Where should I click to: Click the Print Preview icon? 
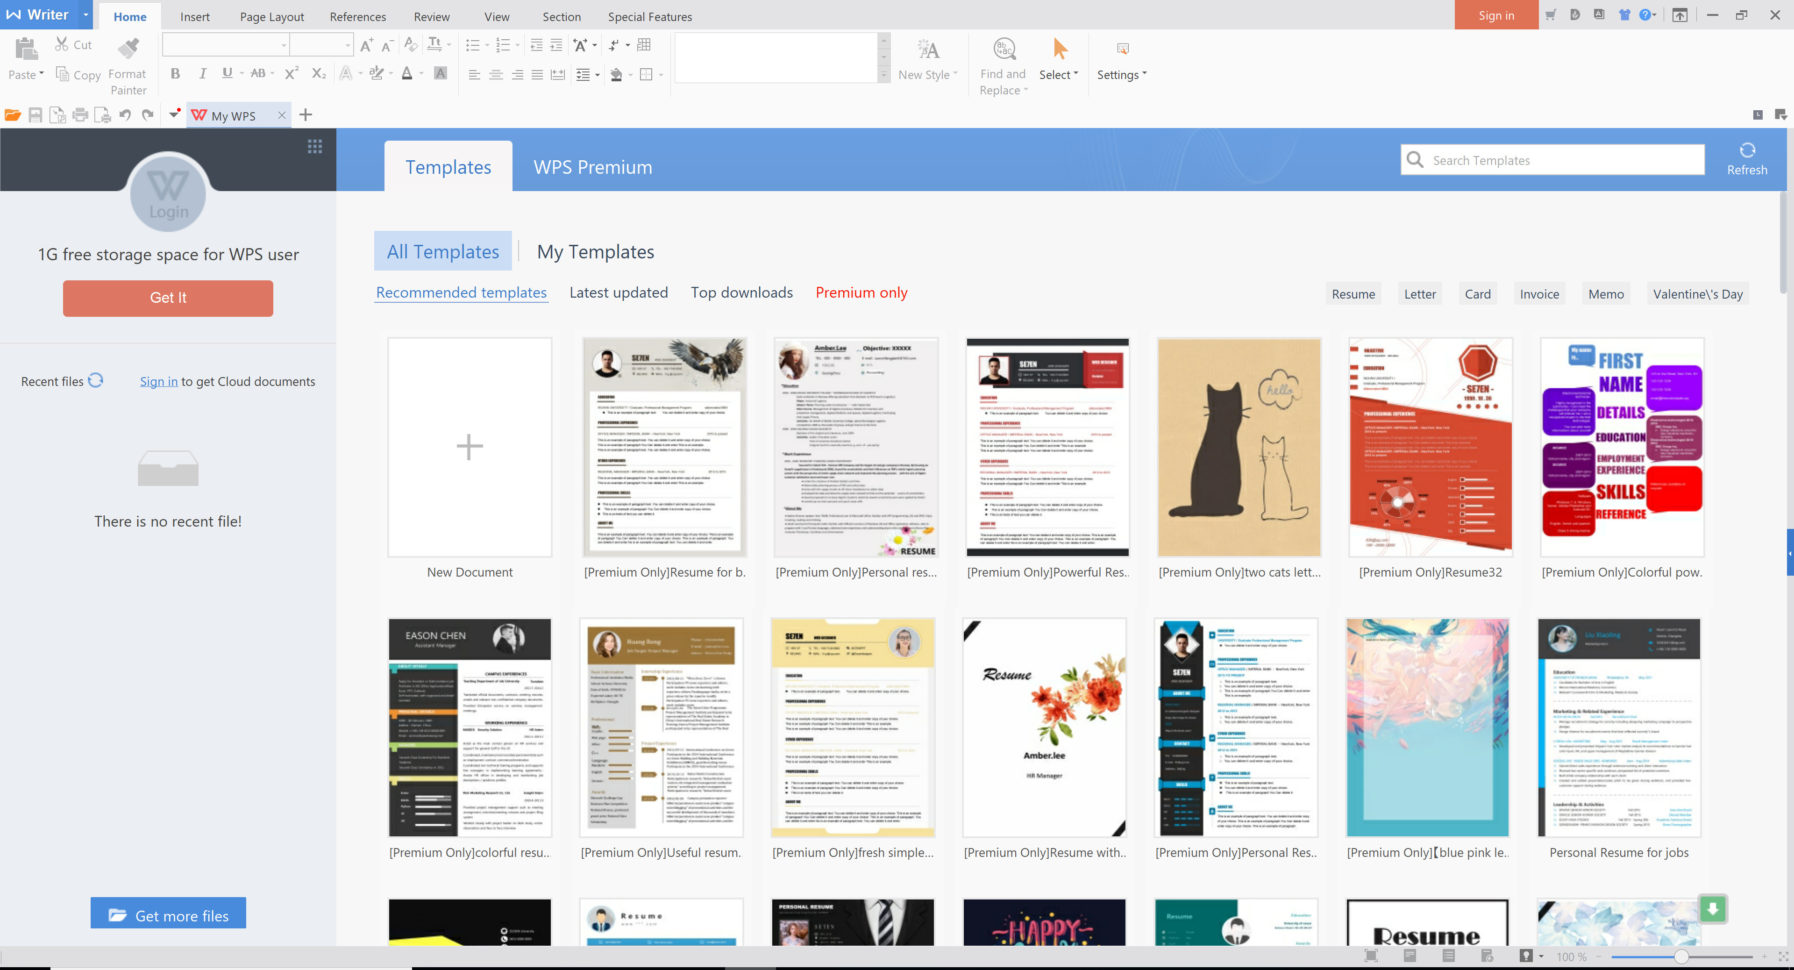coord(101,115)
